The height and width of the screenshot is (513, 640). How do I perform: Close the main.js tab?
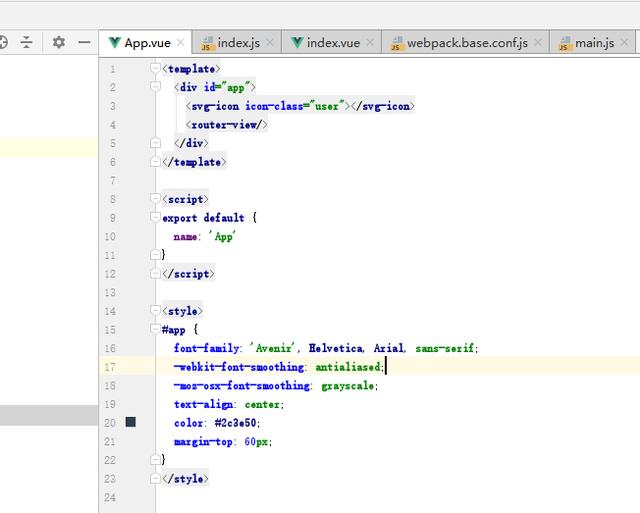tap(624, 42)
